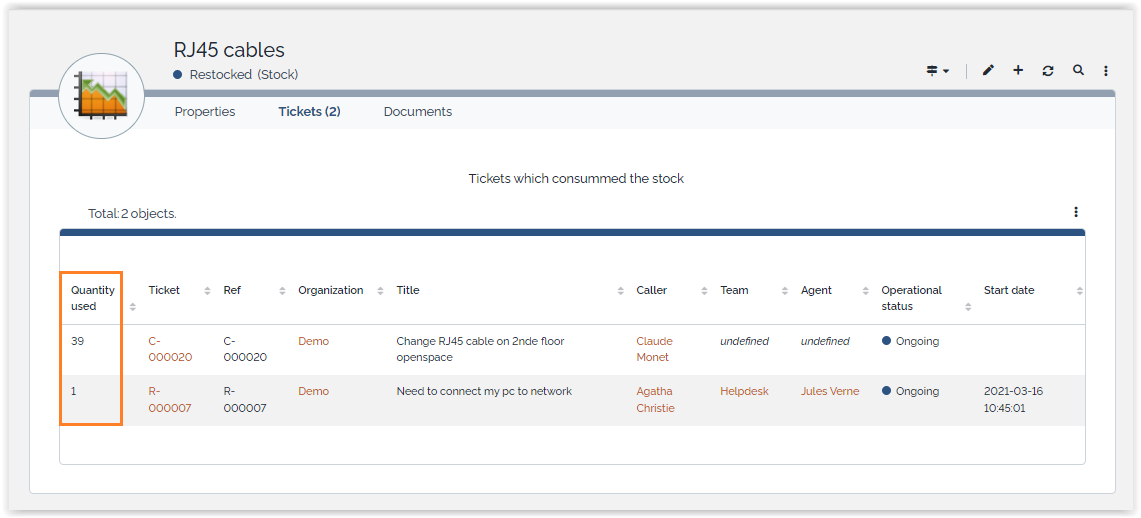Viewport: 1141px width, 518px height.
Task: Switch to the Properties tab
Action: coord(205,112)
